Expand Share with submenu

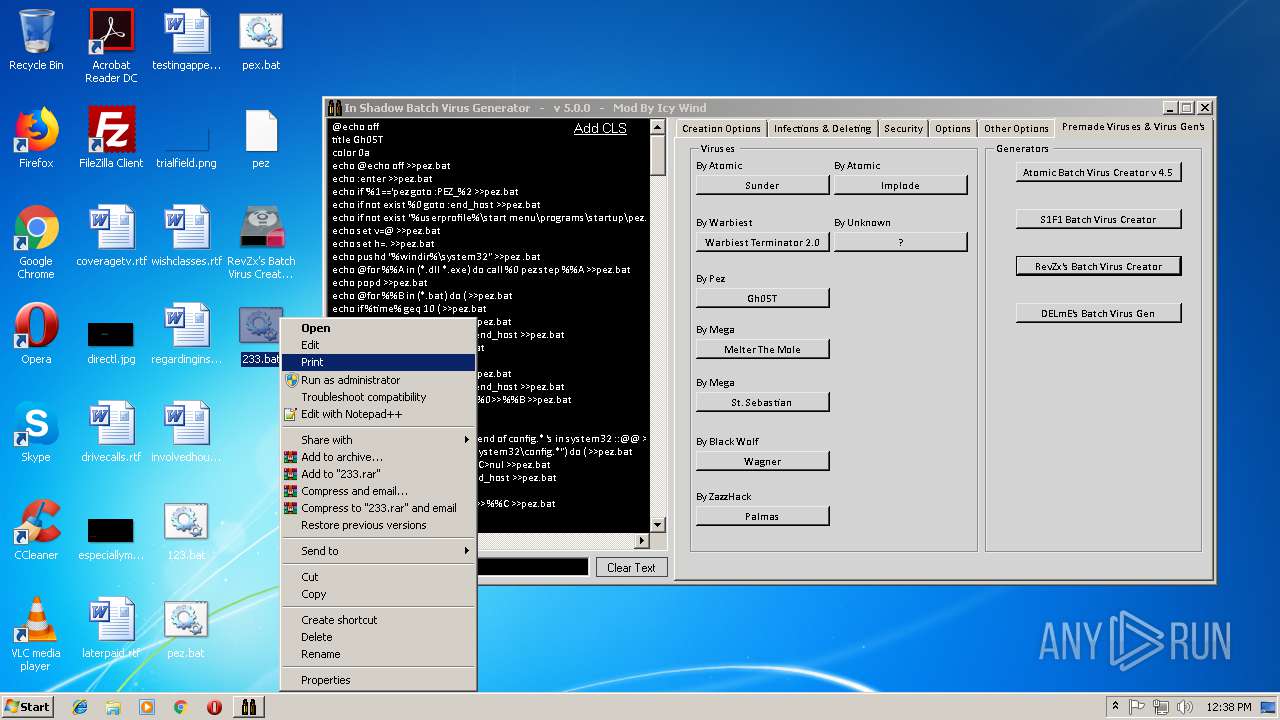378,440
